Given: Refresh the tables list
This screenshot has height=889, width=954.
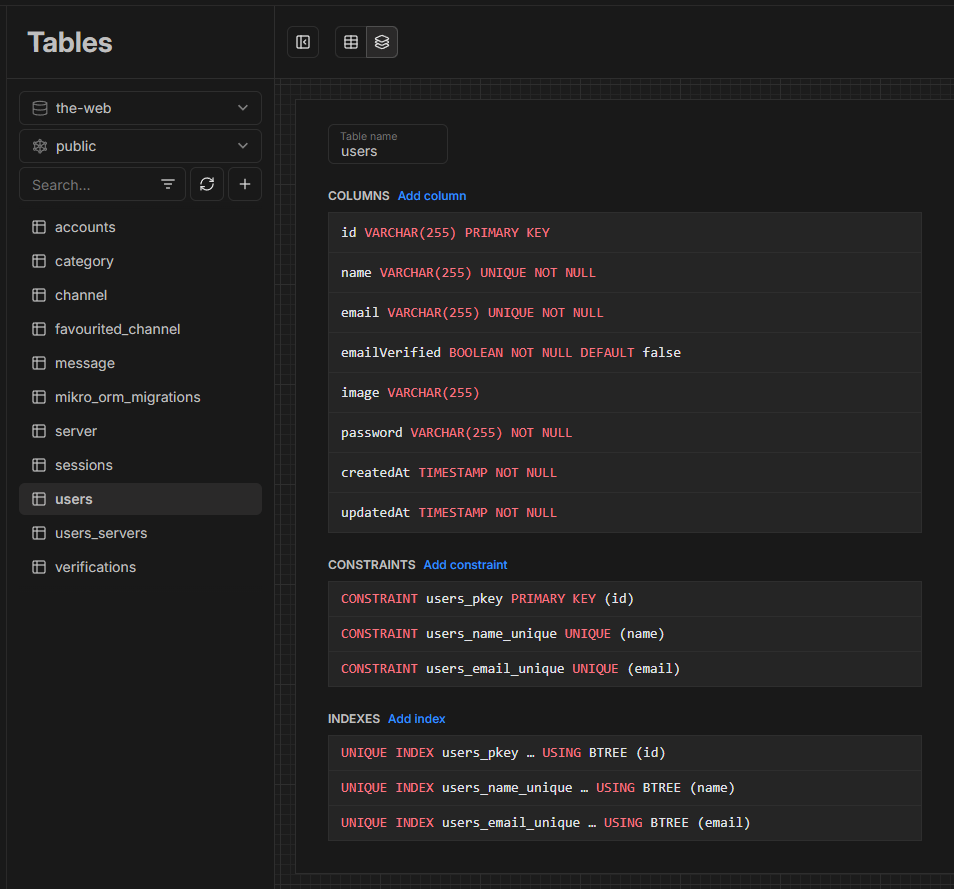Looking at the screenshot, I should click(207, 185).
